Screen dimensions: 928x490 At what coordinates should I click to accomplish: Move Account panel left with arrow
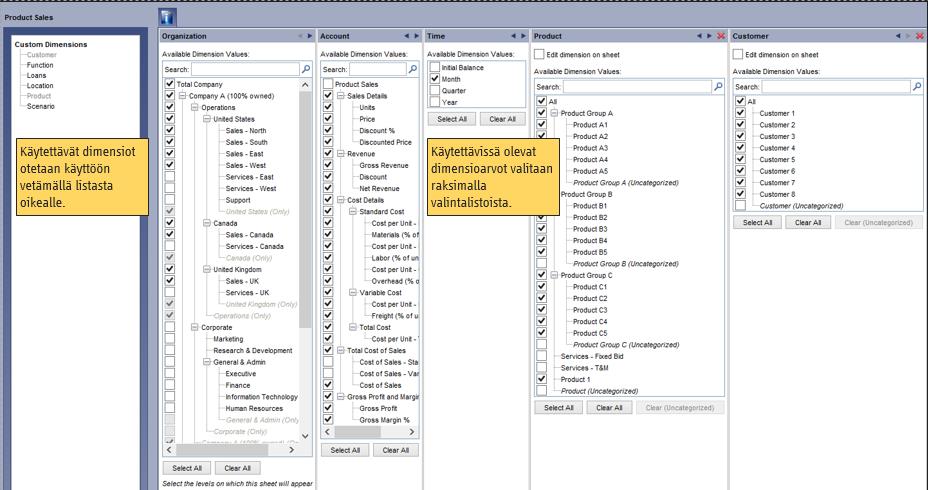point(407,36)
